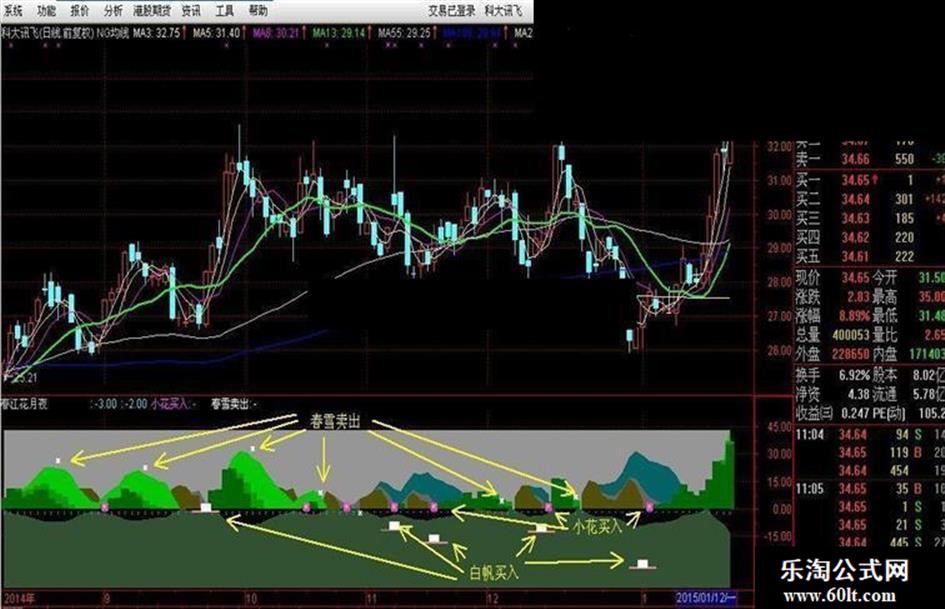Click the MA5: 31.40 indicator label
This screenshot has height=609, width=945.
click(216, 33)
